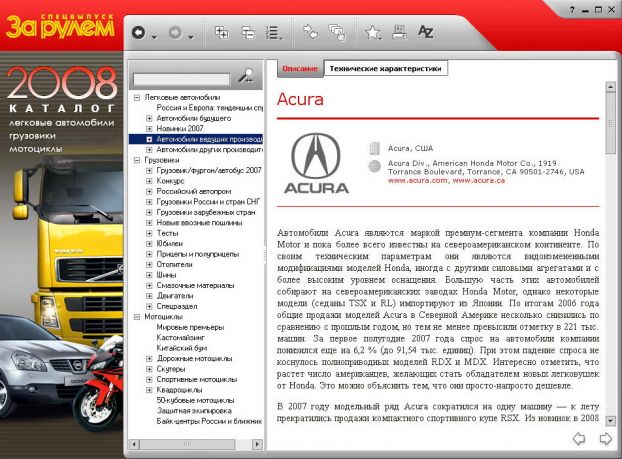Expand the Новинки 2007 node
The height and width of the screenshot is (459, 622).
point(149,129)
